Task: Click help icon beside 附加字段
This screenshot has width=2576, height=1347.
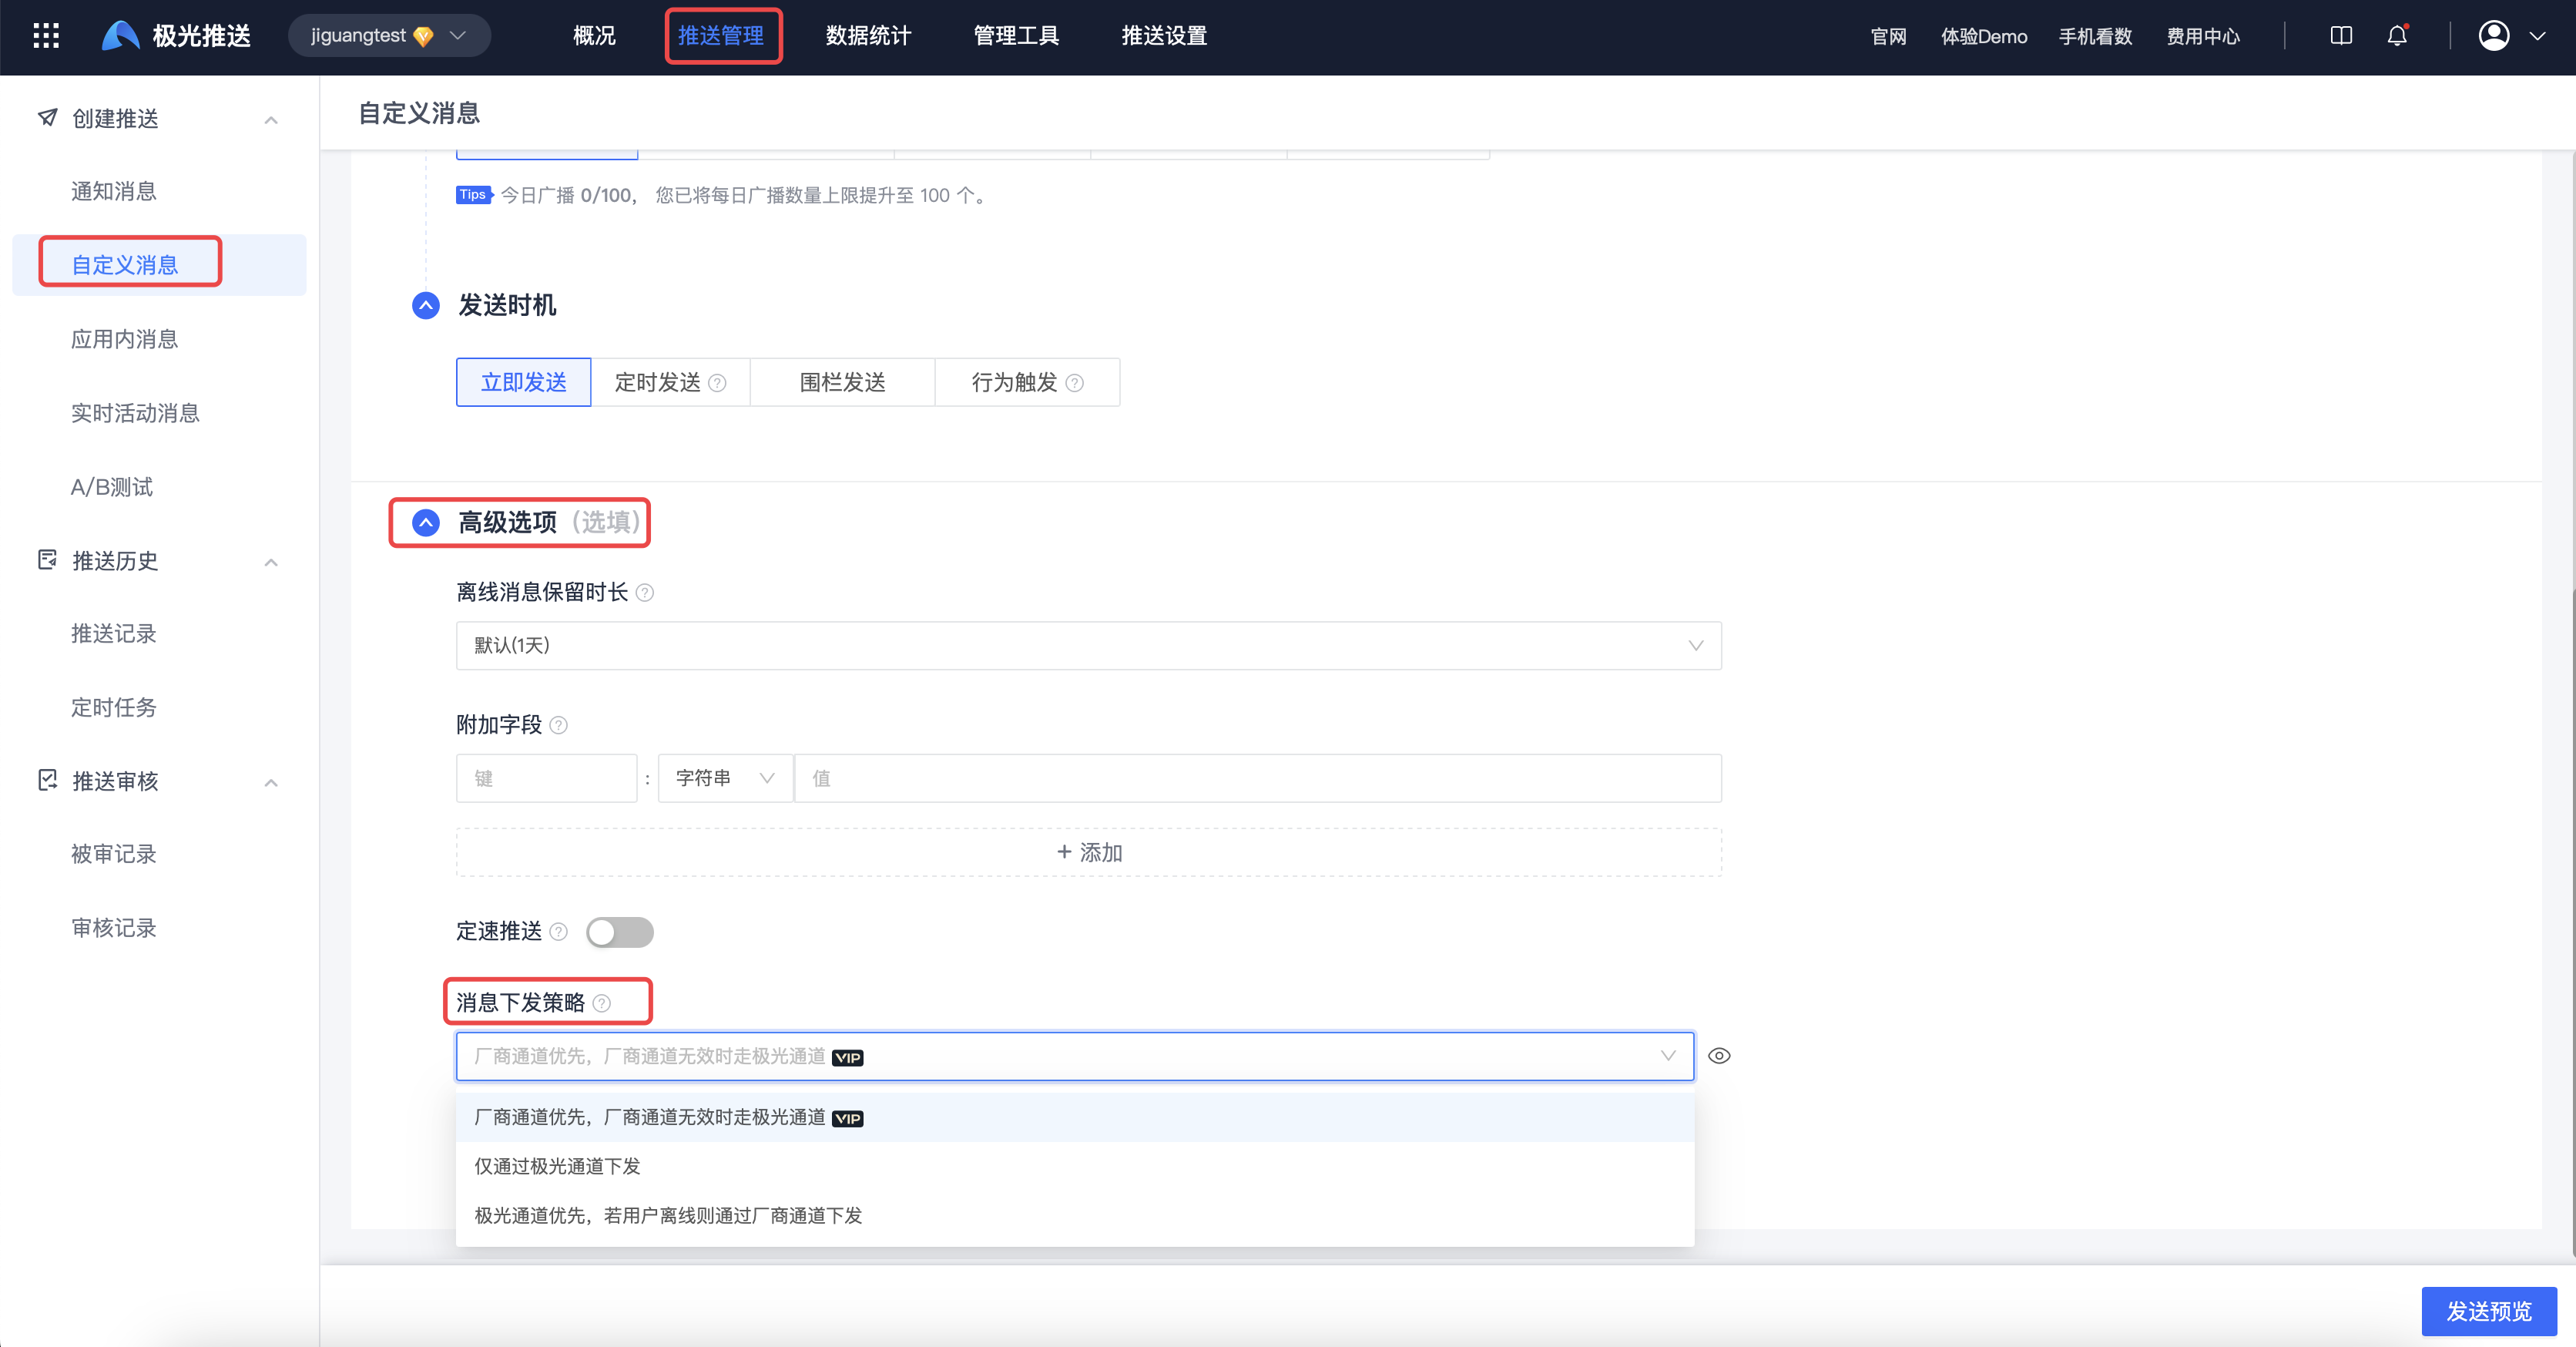Action: point(559,725)
